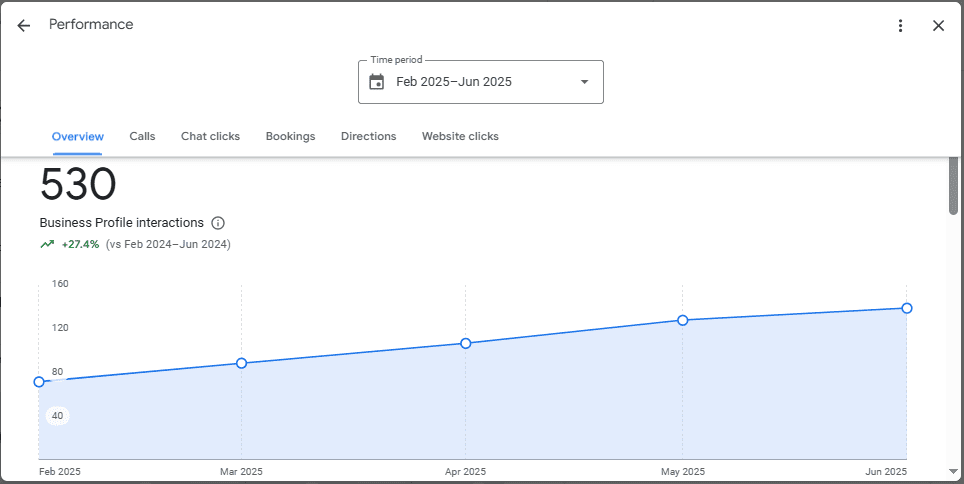This screenshot has height=484, width=964.
Task: Select the Mar 2025 data point marker
Action: point(241,363)
